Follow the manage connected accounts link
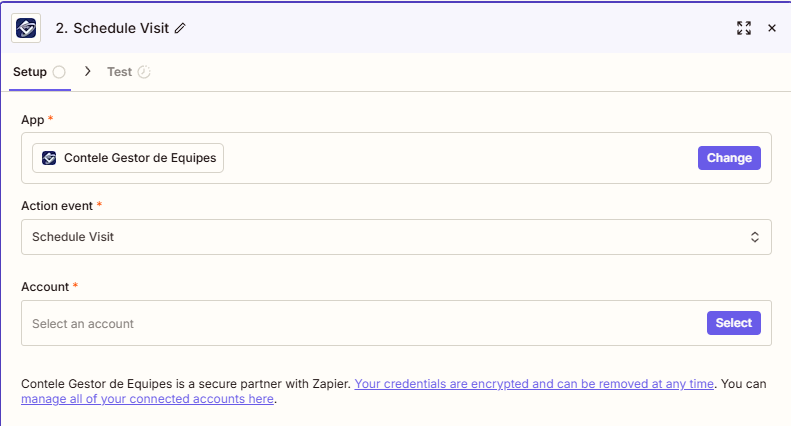This screenshot has height=426, width=791. coord(147,399)
